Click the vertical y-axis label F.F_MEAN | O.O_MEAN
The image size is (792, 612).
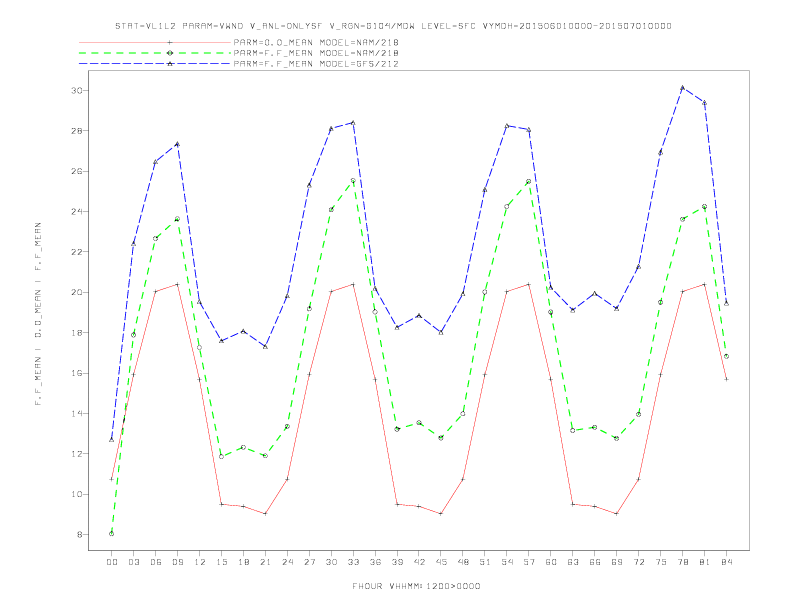pyautogui.click(x=38, y=314)
